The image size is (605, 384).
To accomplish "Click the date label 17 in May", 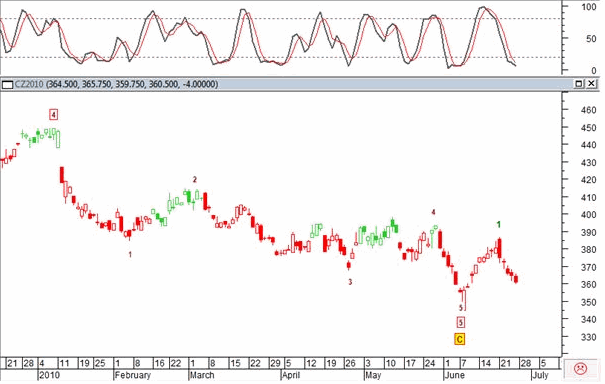I will click(x=411, y=364).
